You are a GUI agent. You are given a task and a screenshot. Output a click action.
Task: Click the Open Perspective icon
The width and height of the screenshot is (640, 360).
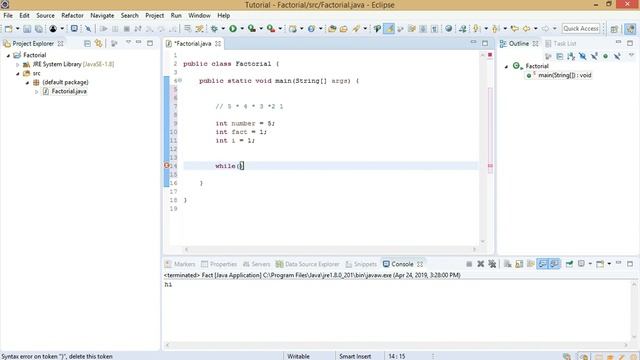pyautogui.click(x=614, y=29)
